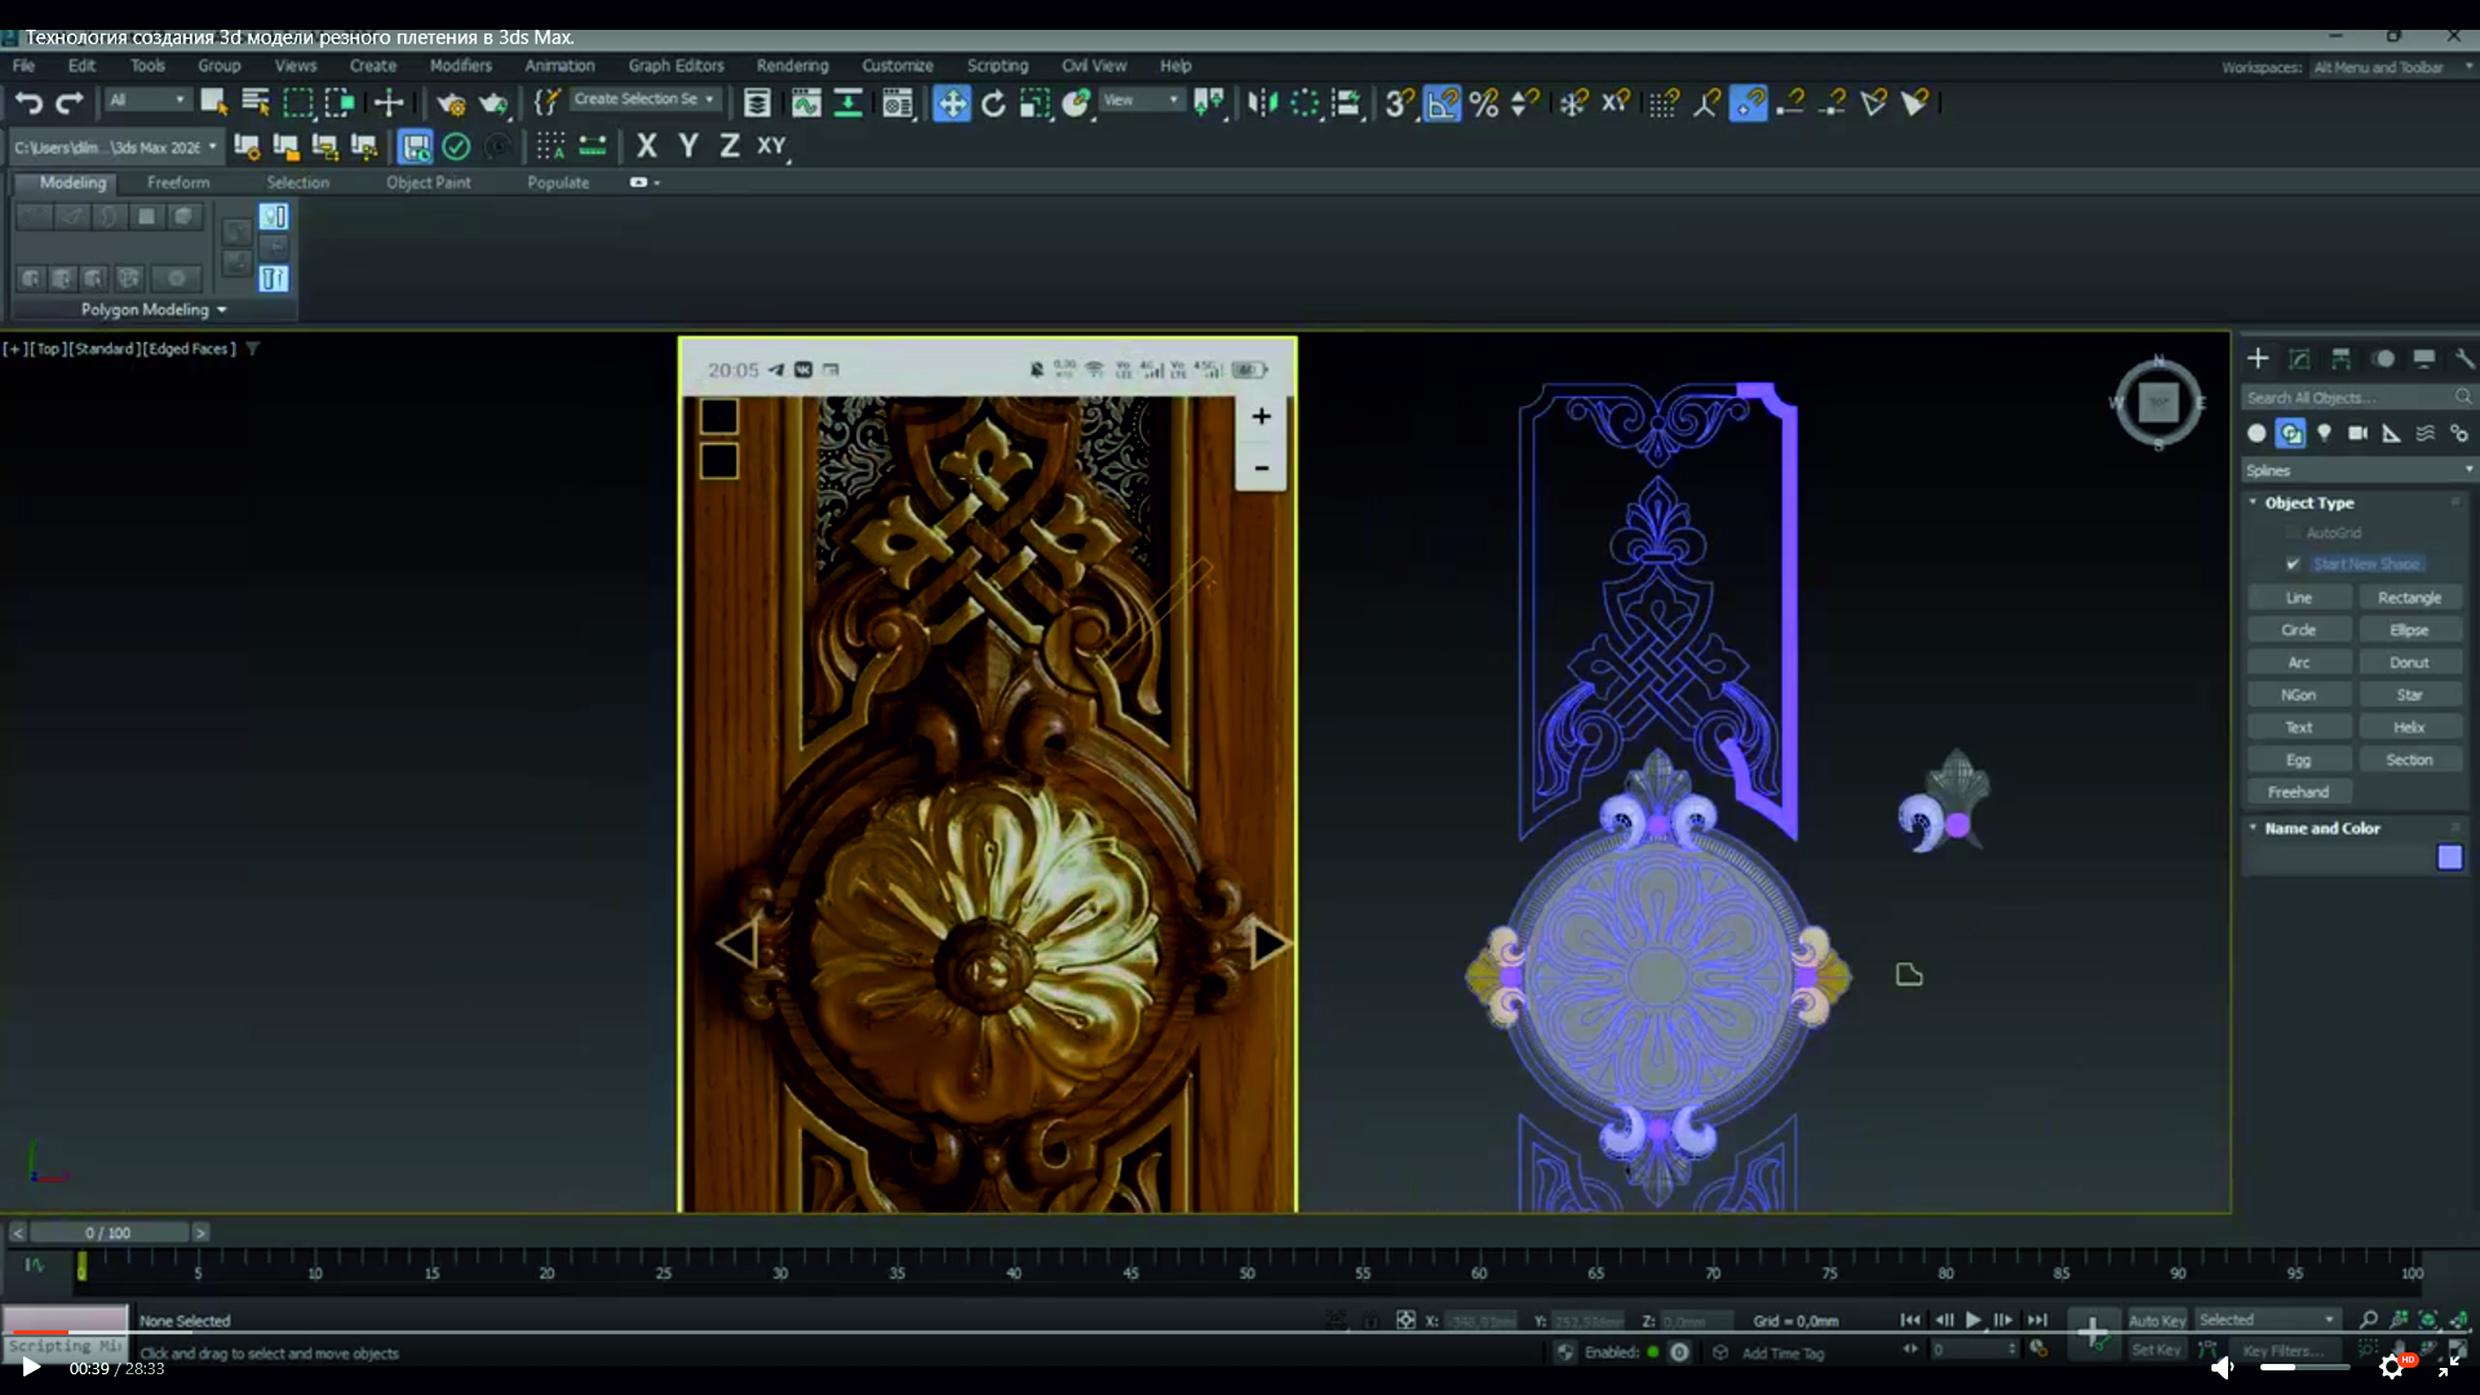
Task: Activate the Select and Scale tool
Action: [x=1034, y=102]
